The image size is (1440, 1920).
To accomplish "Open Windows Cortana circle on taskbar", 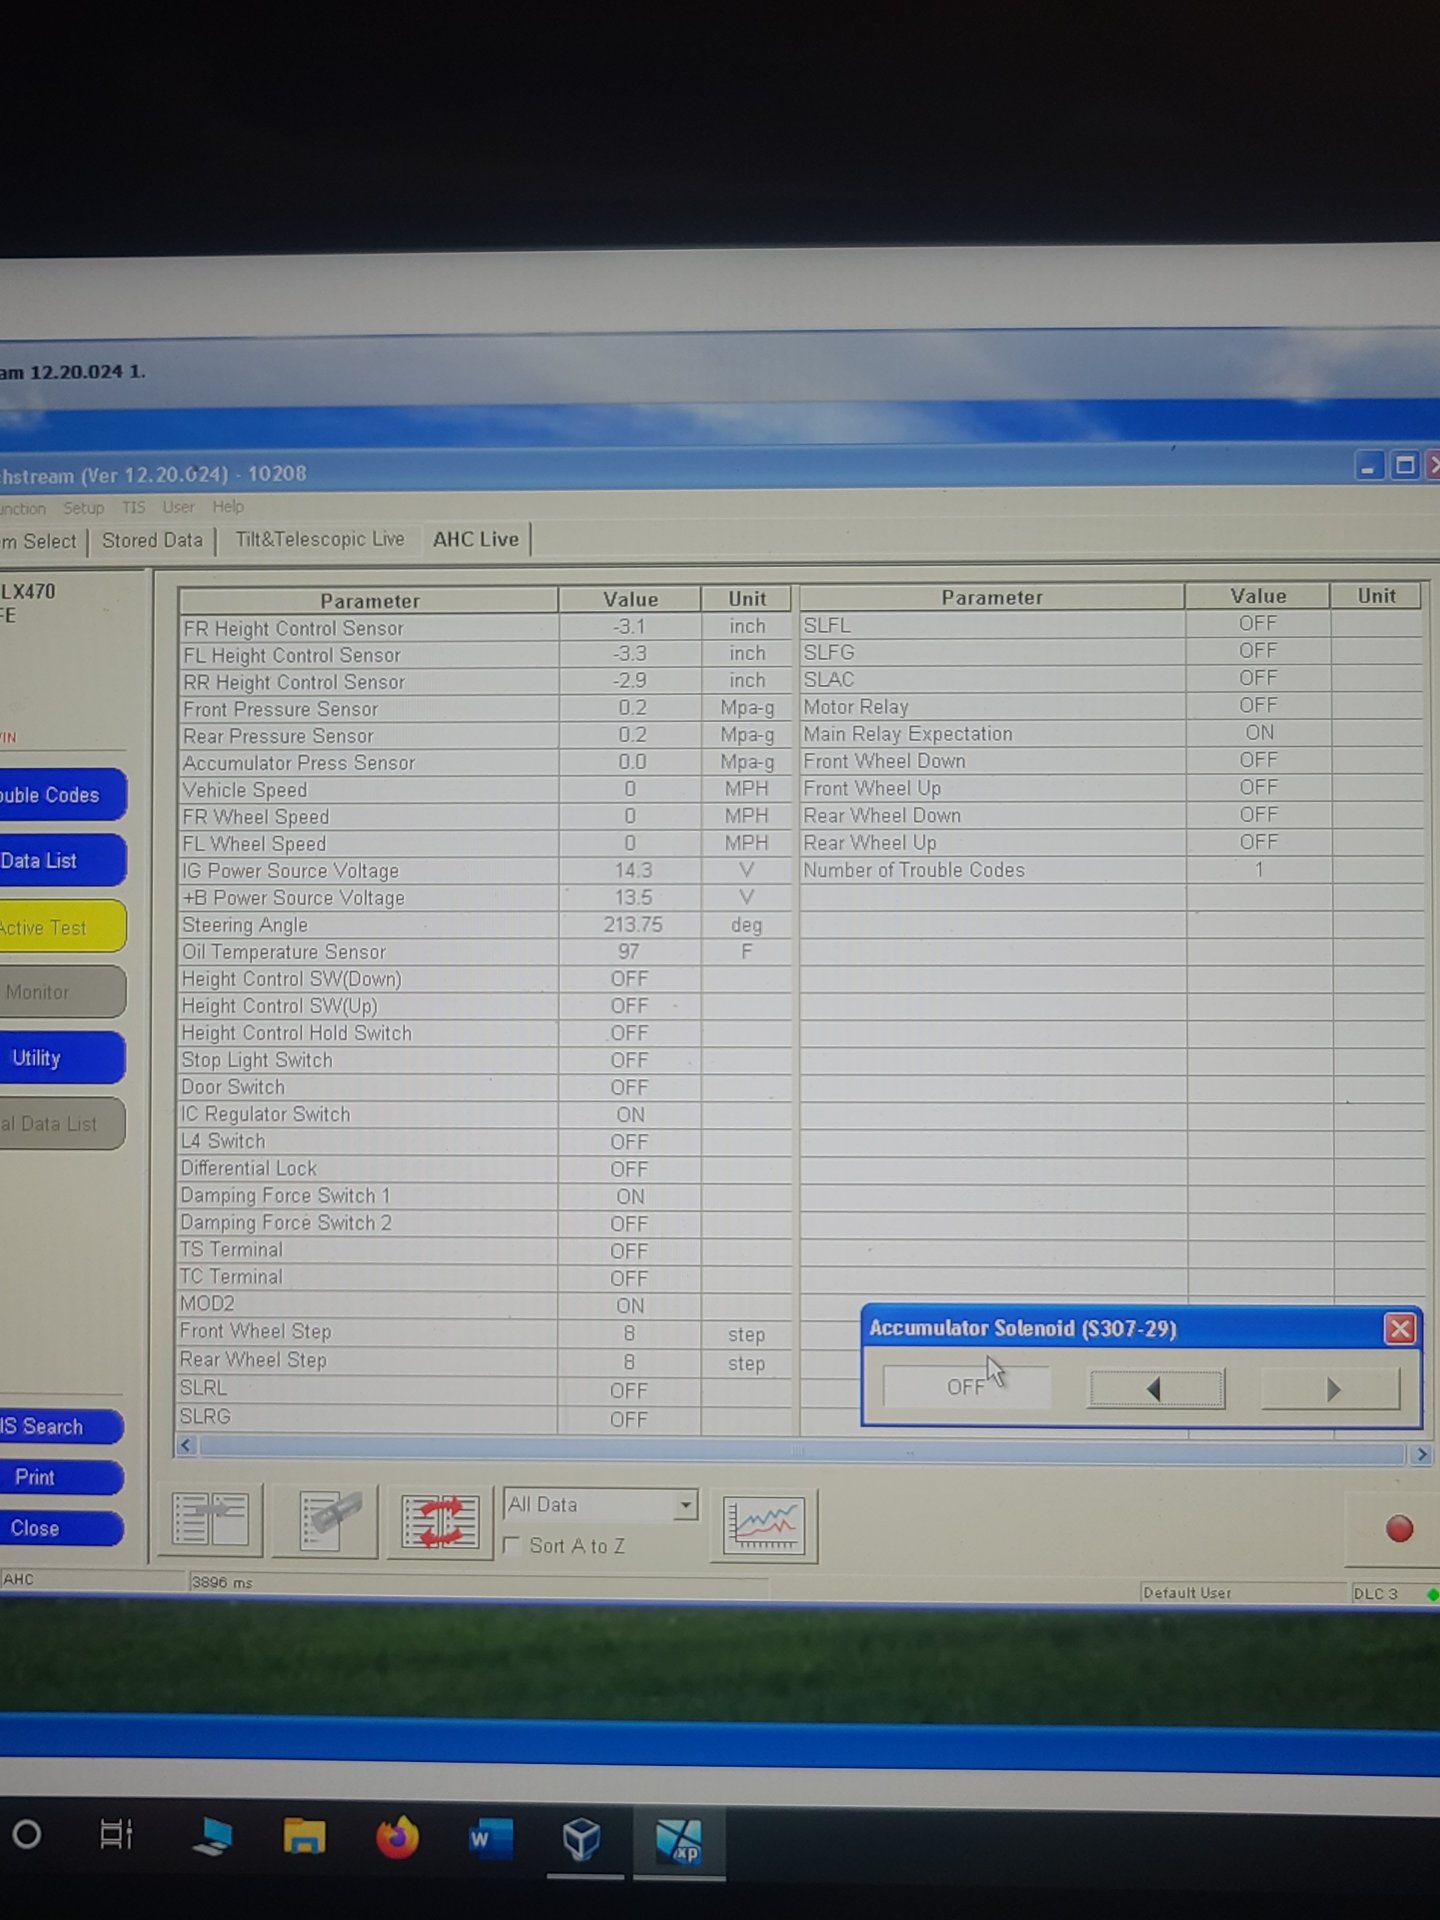I will coord(27,1834).
